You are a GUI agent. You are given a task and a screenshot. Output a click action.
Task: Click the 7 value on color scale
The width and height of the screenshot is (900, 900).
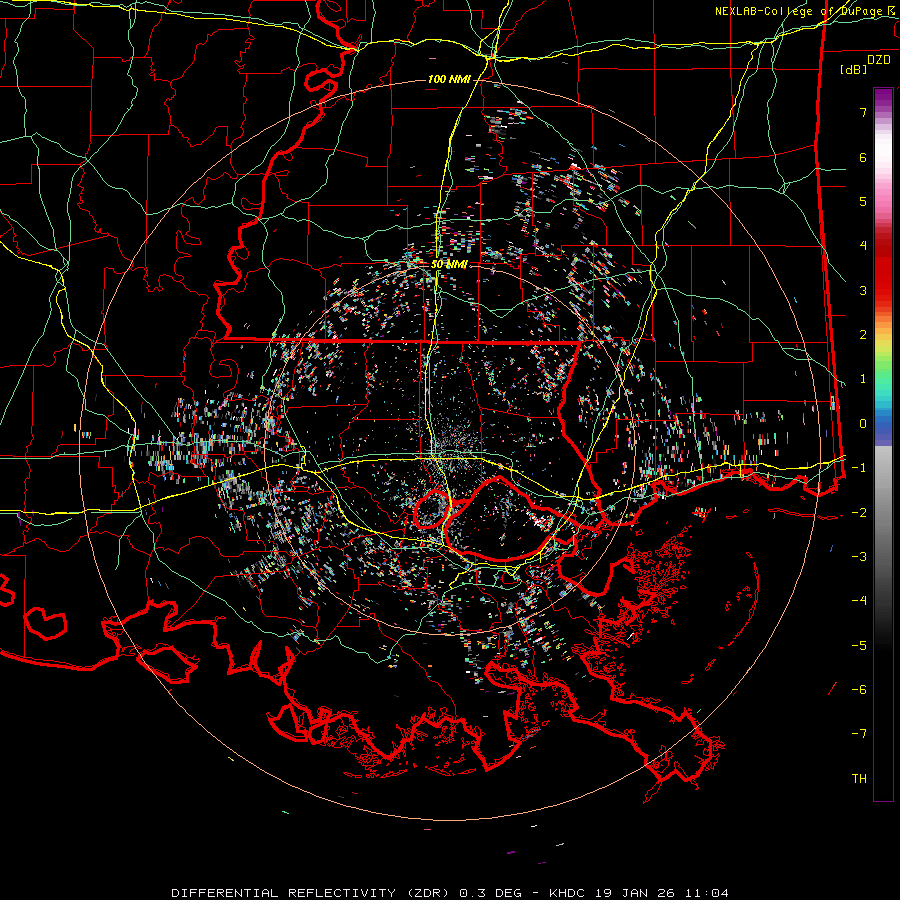pyautogui.click(x=863, y=112)
